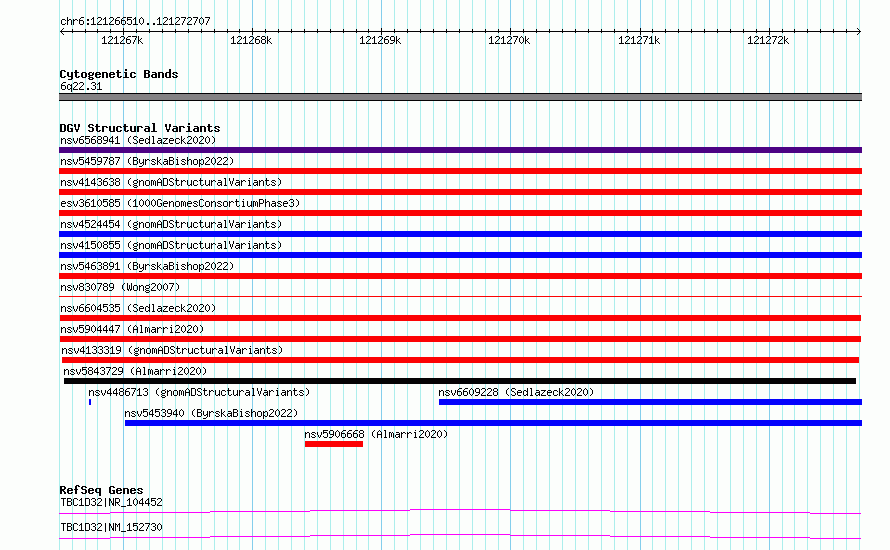Select the red nsv4143638 variant bar
Screen dimensions: 890x550
[460, 192]
